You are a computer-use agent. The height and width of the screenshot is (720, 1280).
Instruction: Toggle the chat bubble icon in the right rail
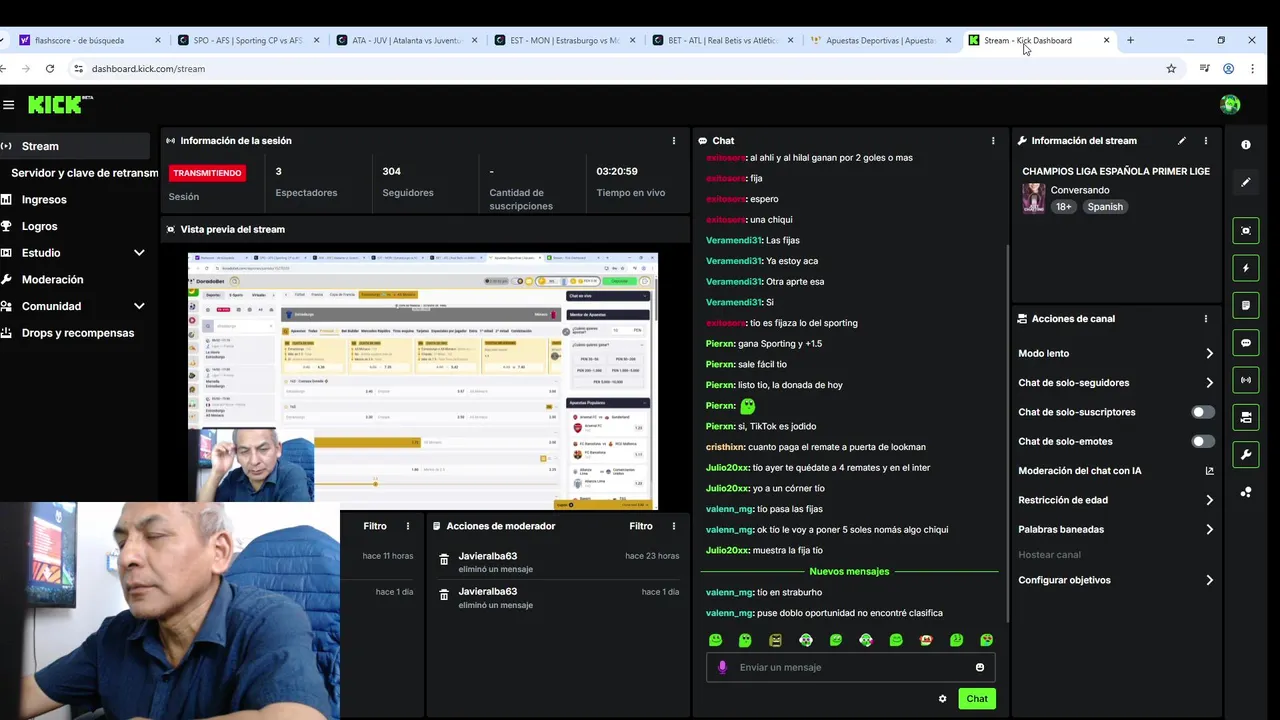click(1246, 343)
